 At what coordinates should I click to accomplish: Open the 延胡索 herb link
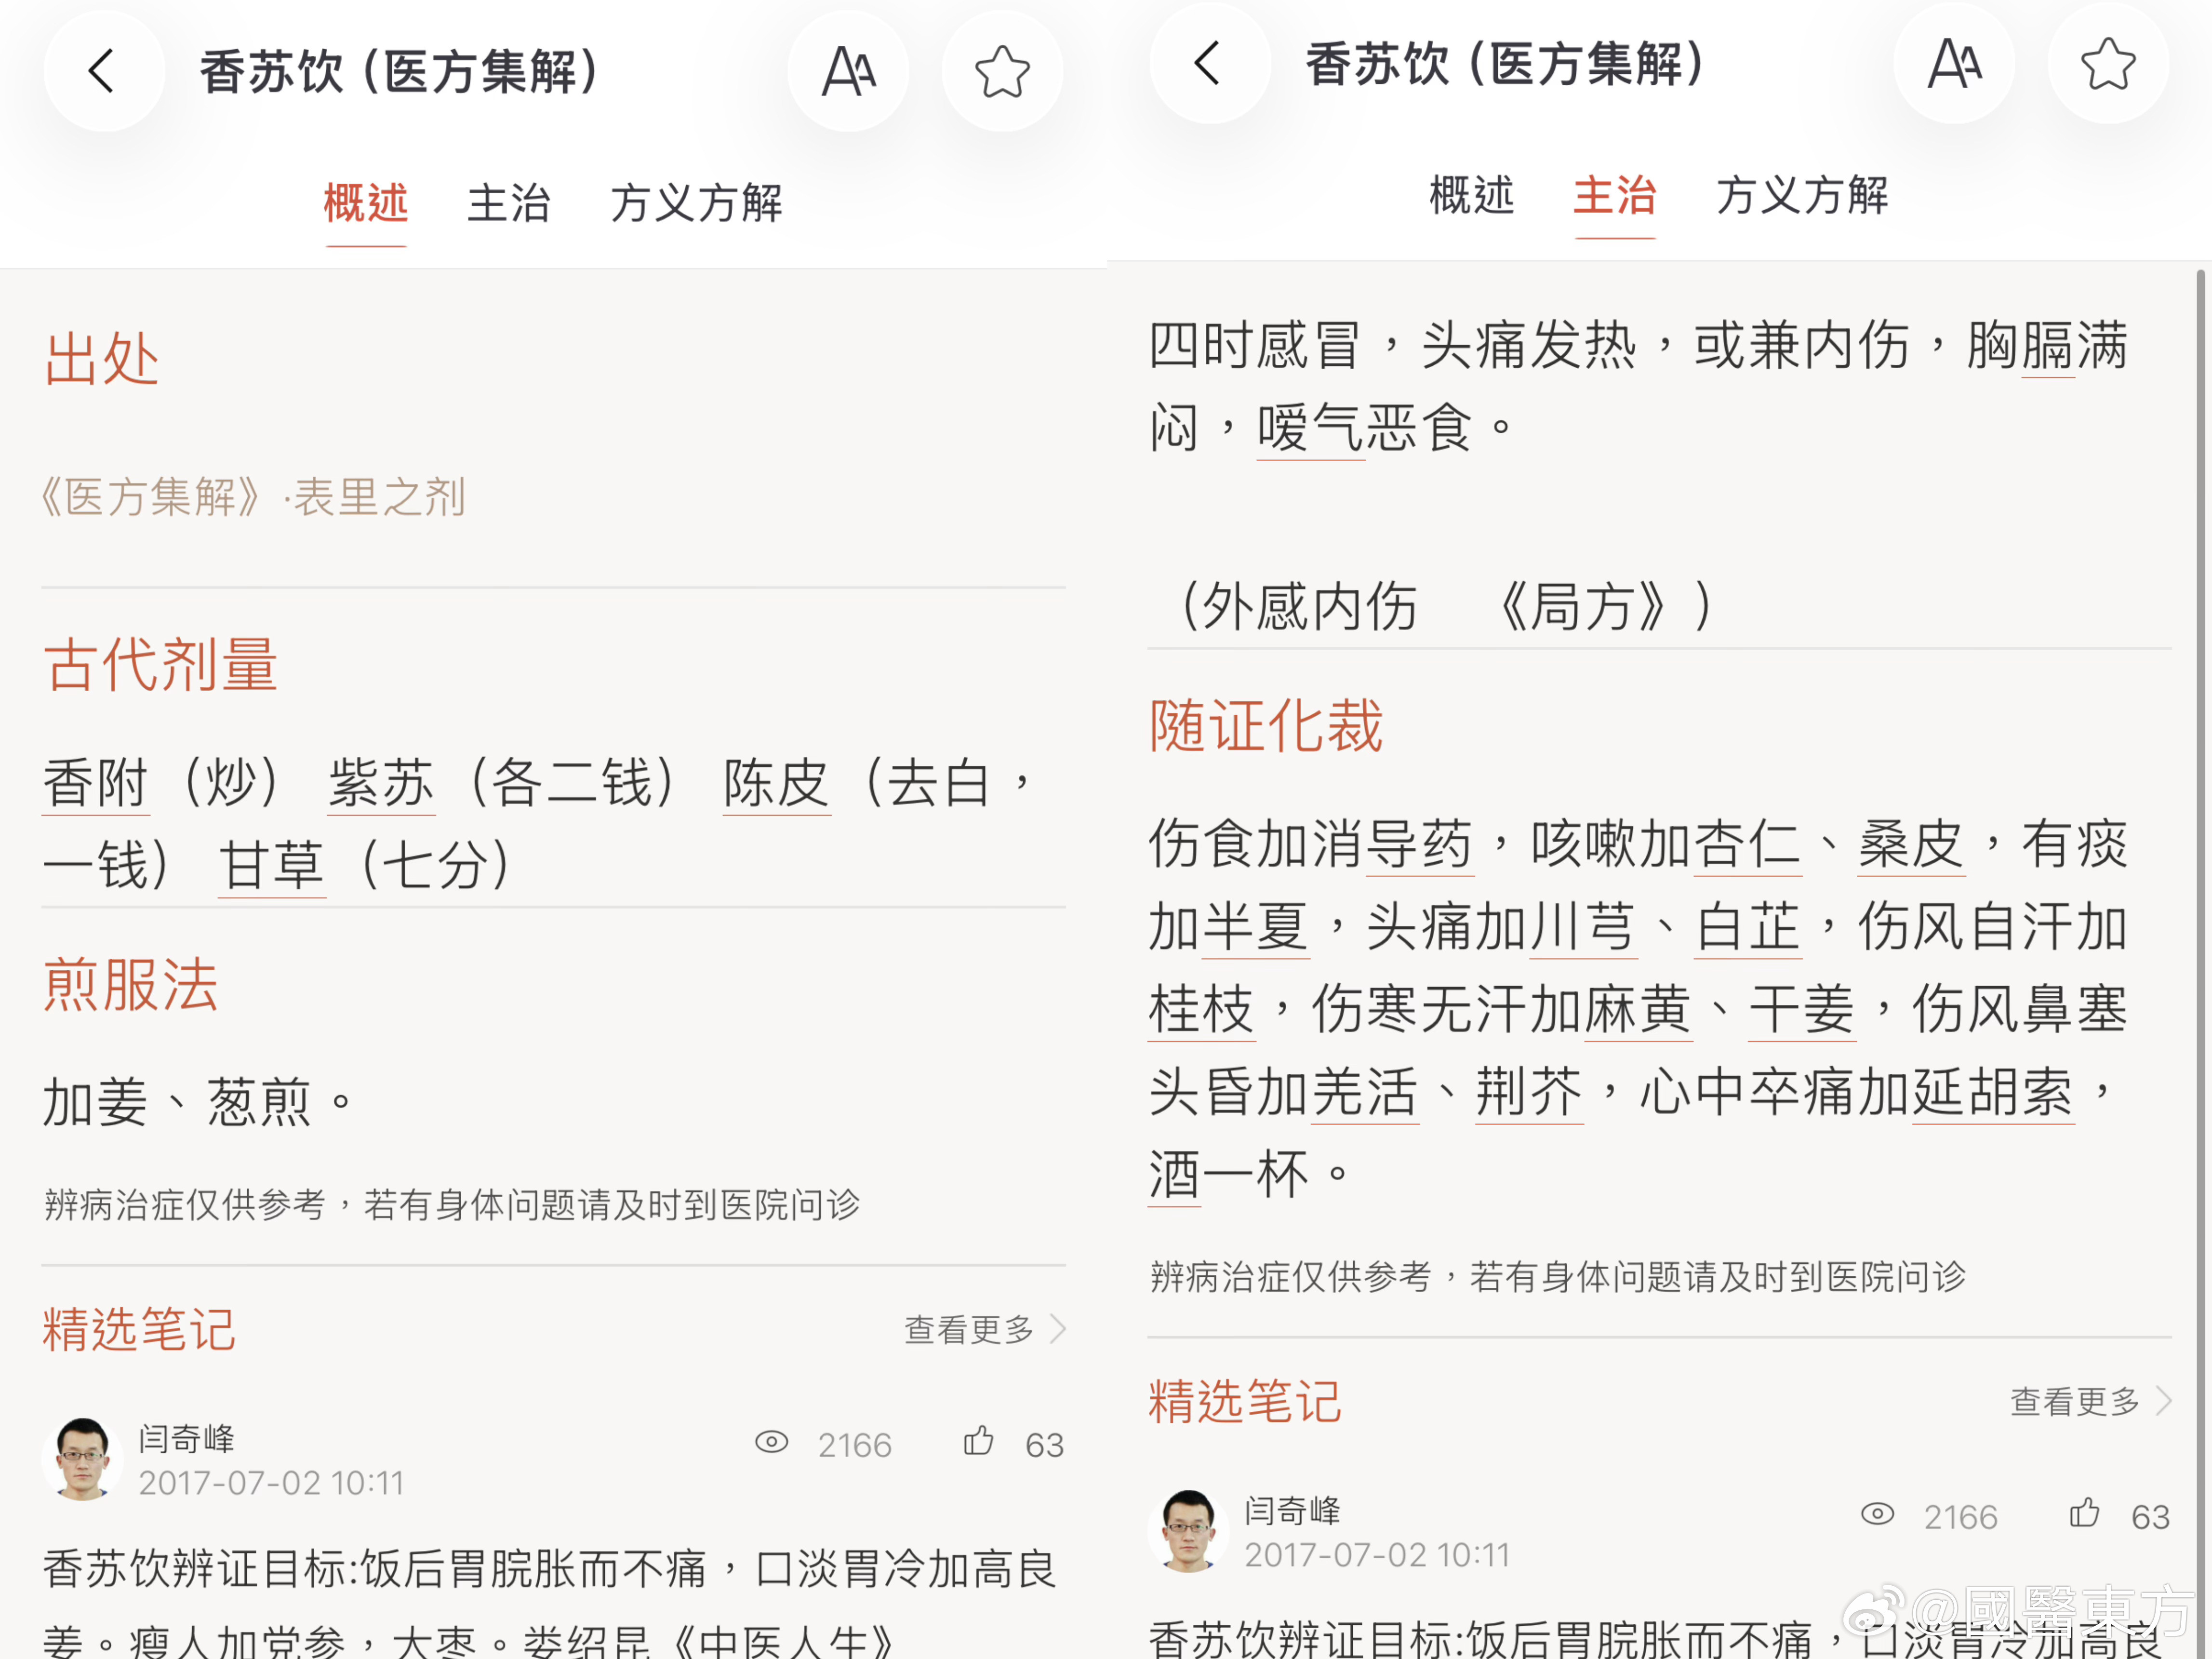pos(1993,1092)
